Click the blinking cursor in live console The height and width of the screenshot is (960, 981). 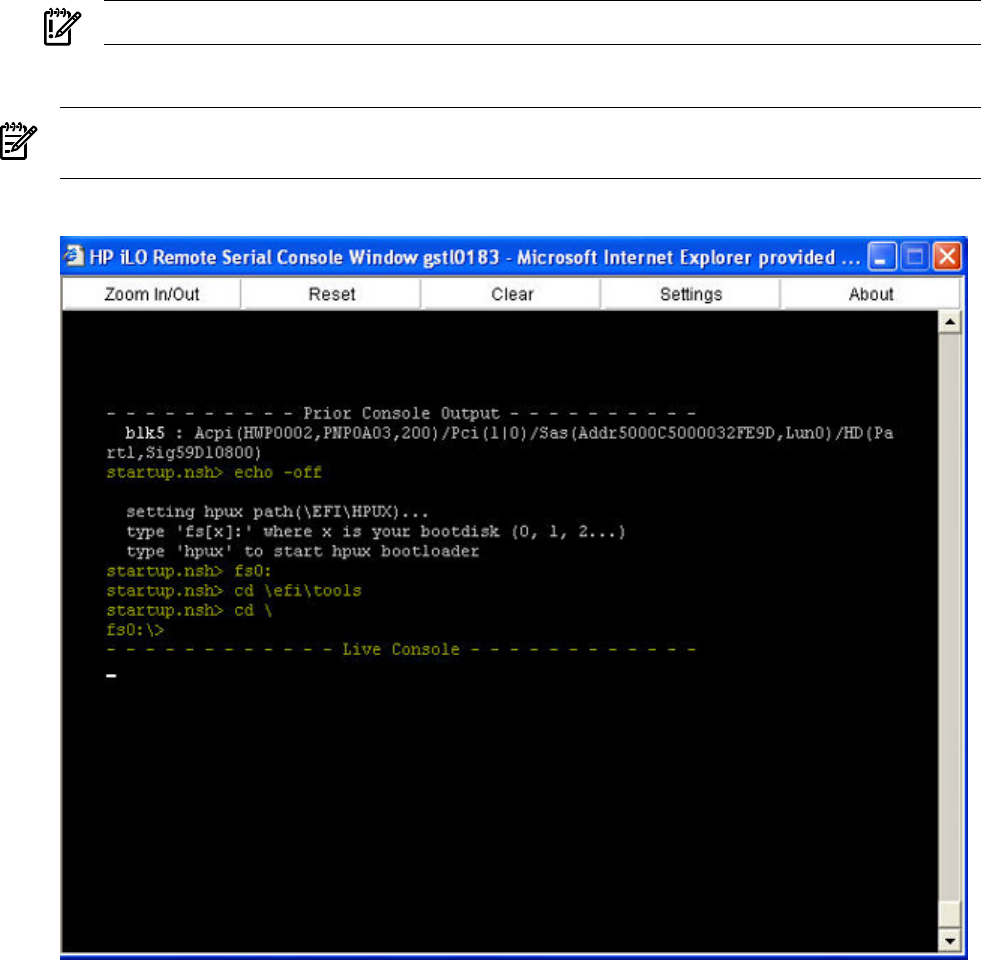[111, 675]
